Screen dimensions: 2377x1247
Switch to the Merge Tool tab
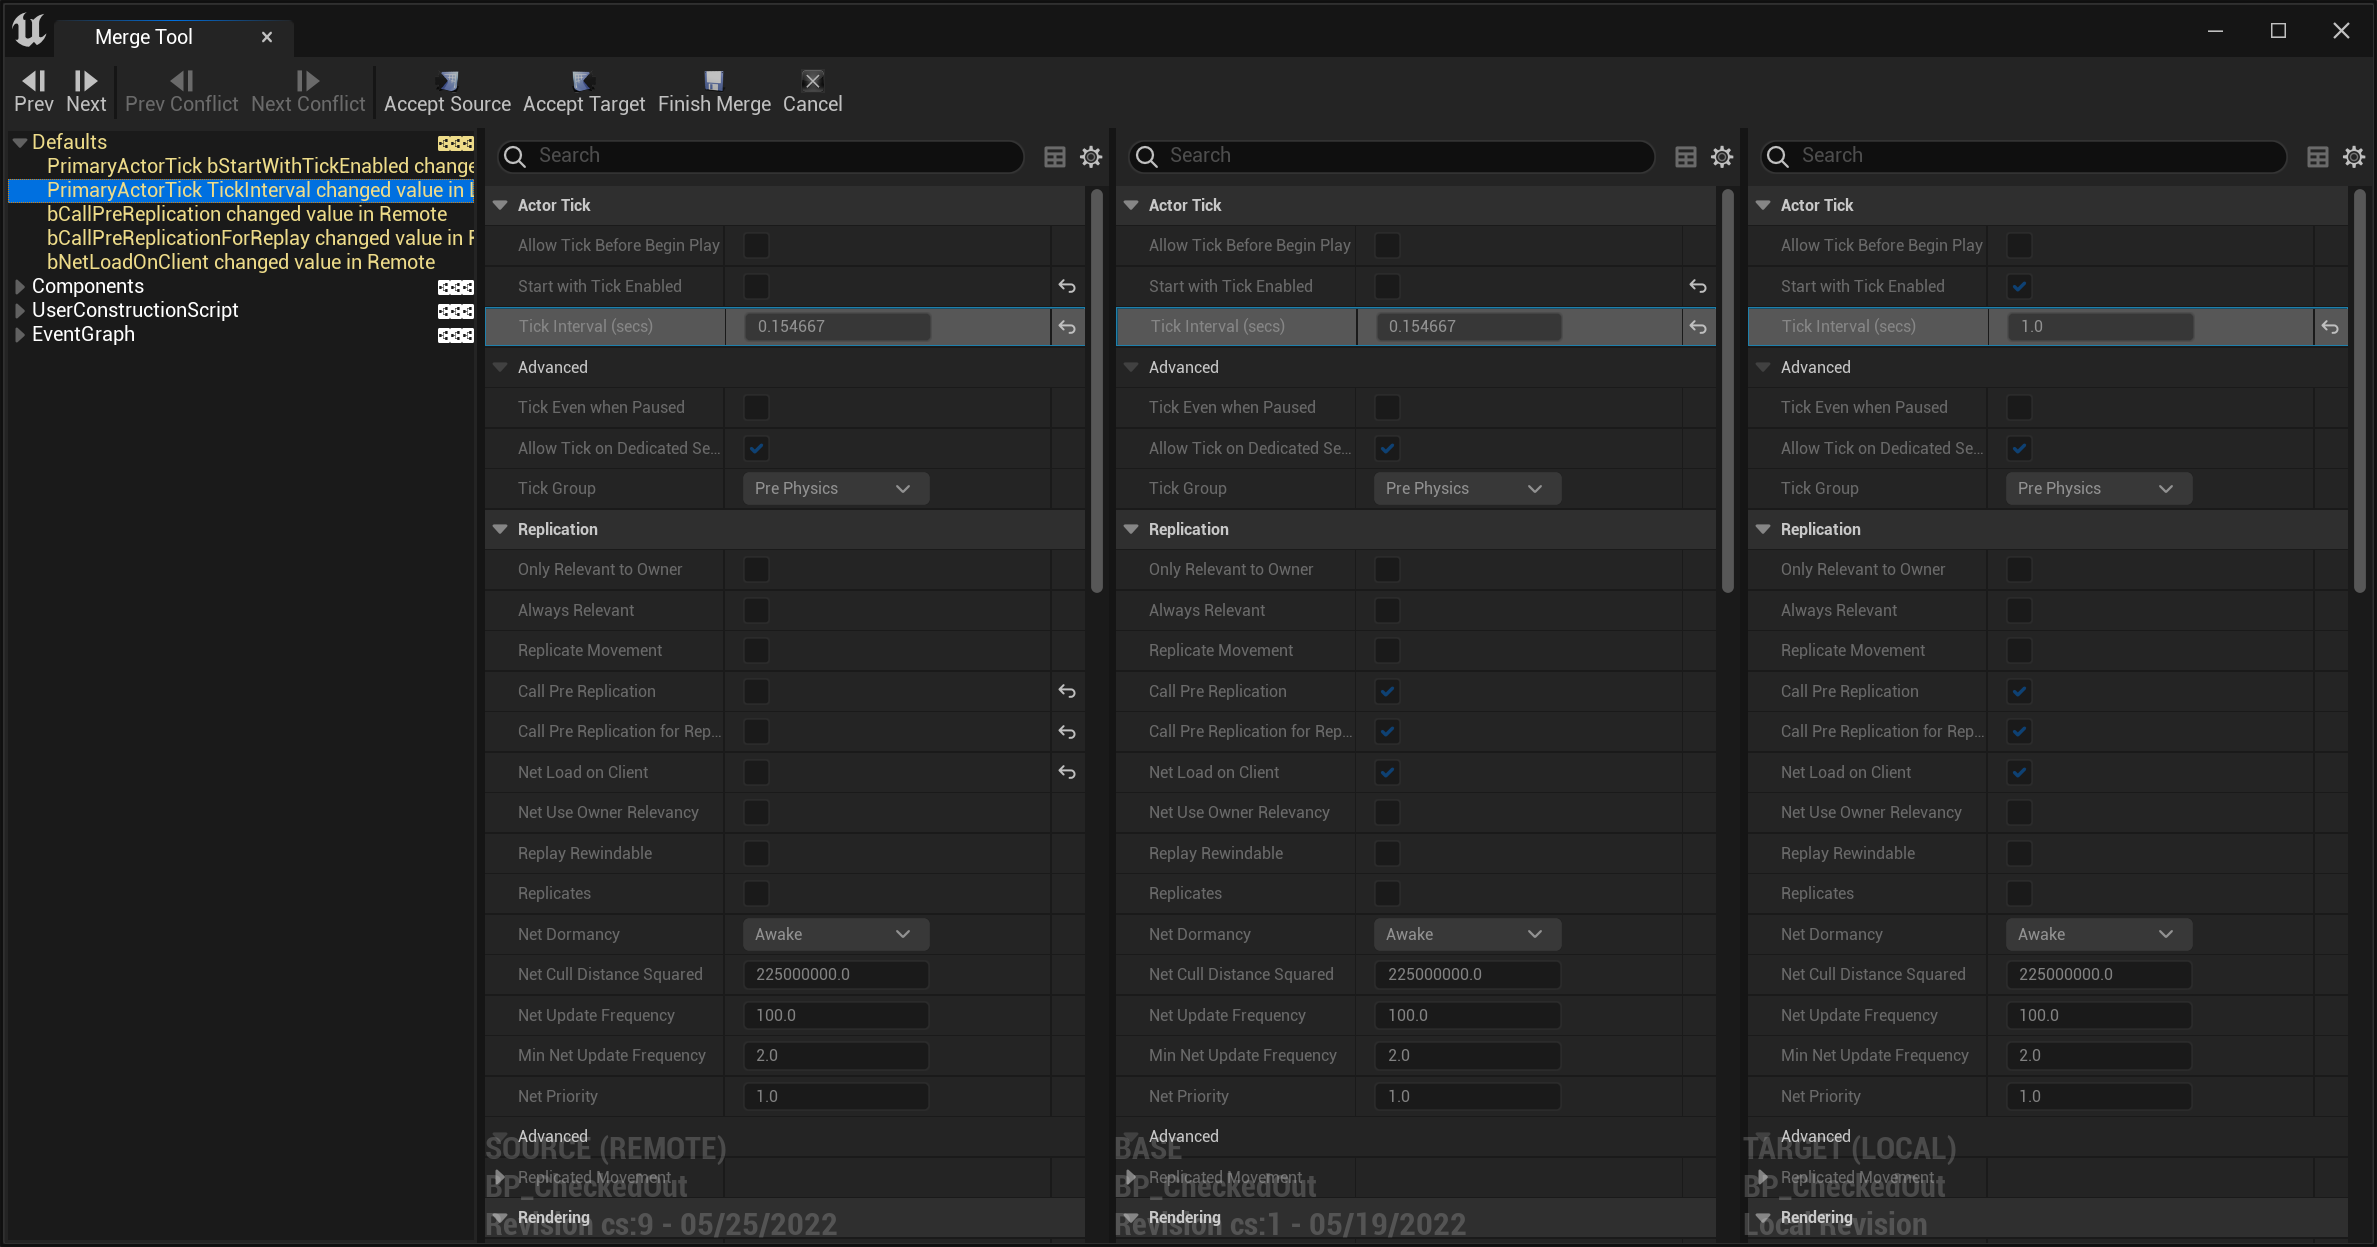[x=144, y=37]
